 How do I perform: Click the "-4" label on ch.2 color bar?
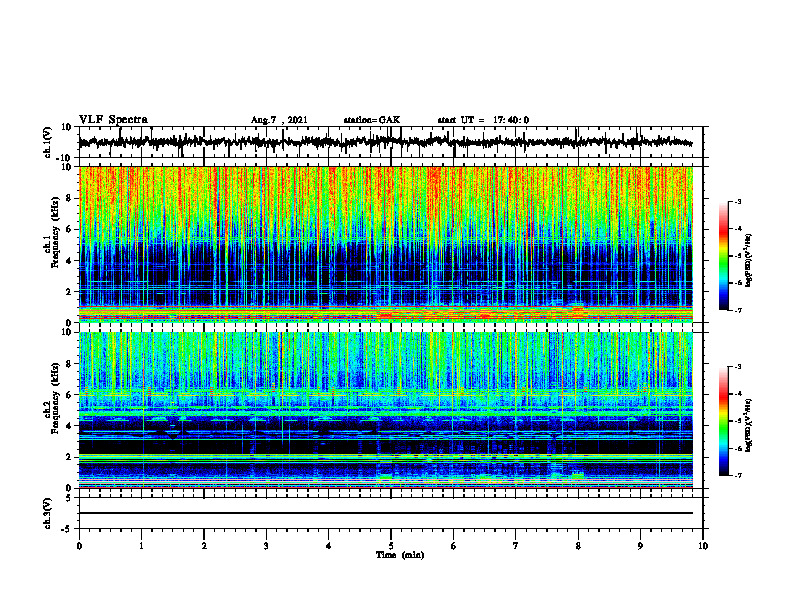737,394
